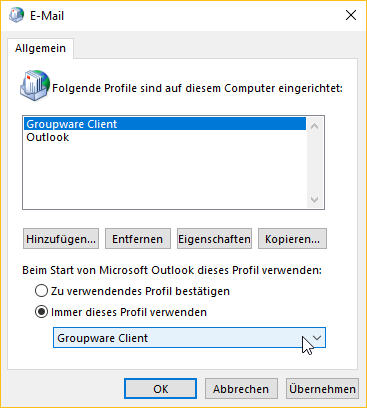This screenshot has width=367, height=408.
Task: Click the profile list scroll-down arrow
Action: [314, 200]
